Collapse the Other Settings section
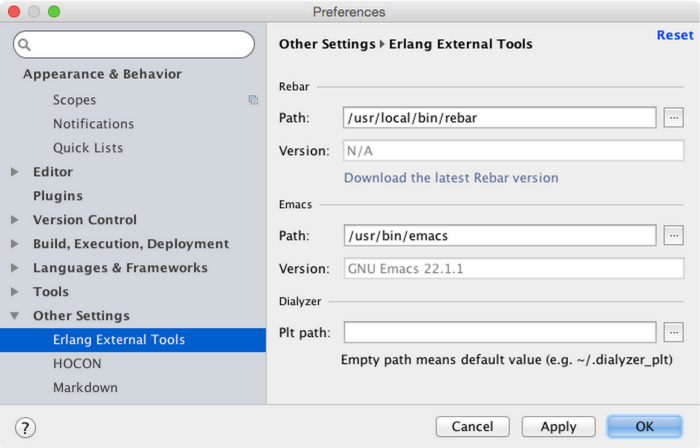The height and width of the screenshot is (448, 700). click(x=15, y=316)
